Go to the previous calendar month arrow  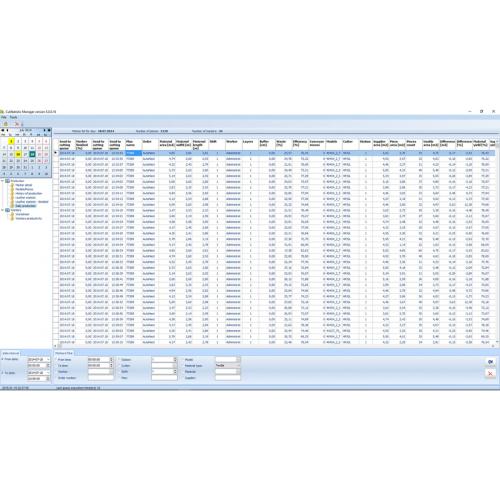pos(7,130)
